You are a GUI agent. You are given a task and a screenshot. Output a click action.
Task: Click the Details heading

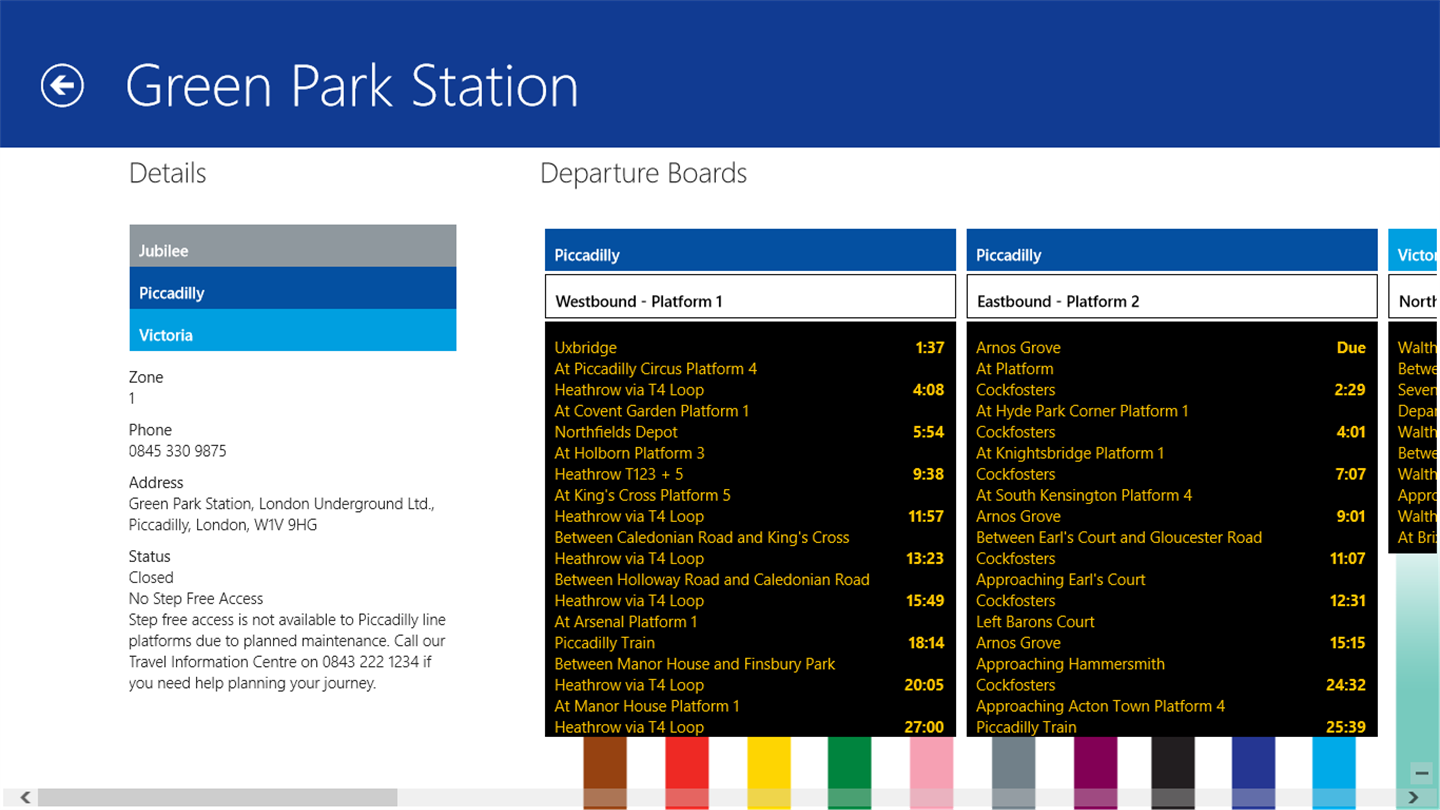(x=167, y=173)
